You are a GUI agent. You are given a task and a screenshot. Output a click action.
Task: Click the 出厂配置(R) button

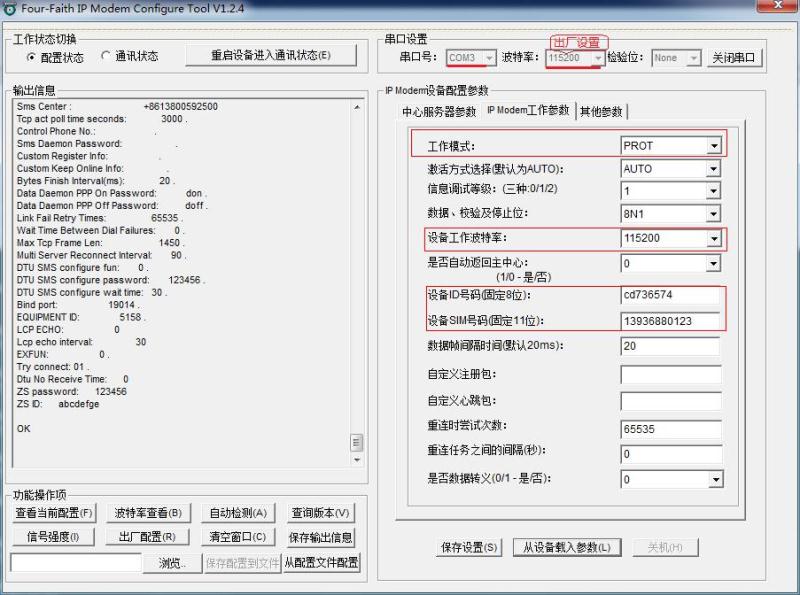point(147,537)
